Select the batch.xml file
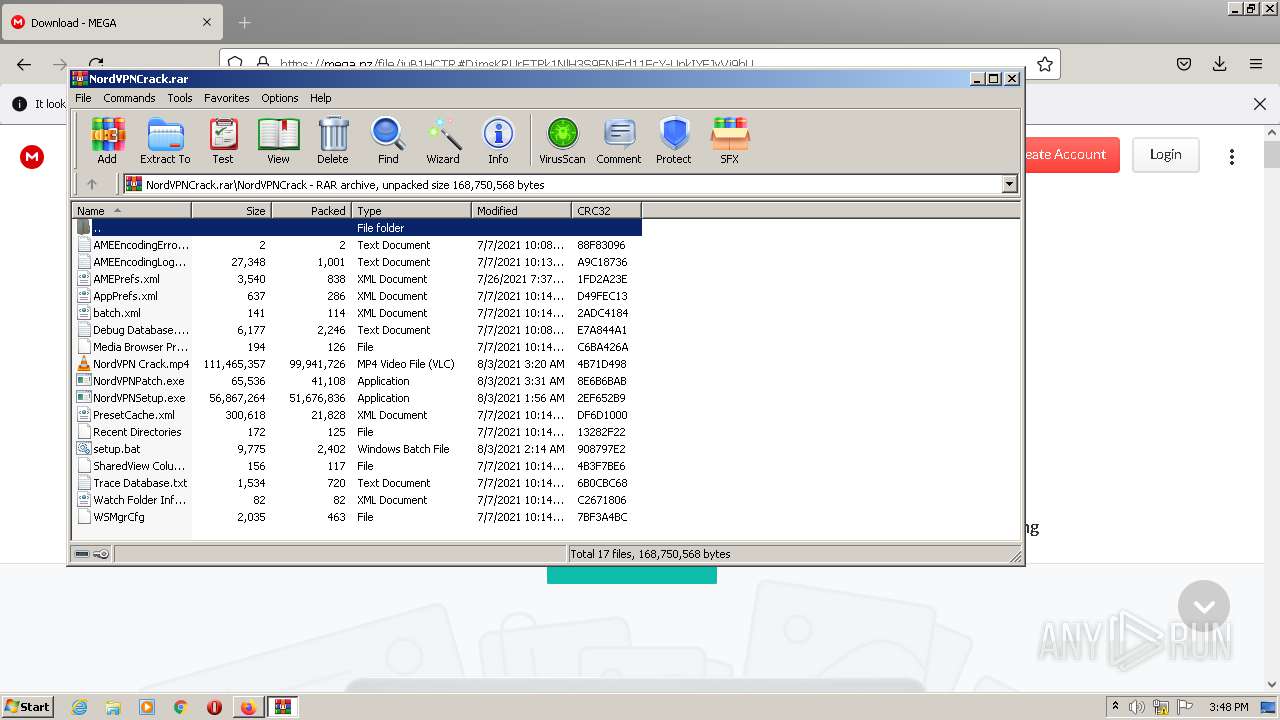Viewport: 1280px width, 720px height. pos(117,313)
